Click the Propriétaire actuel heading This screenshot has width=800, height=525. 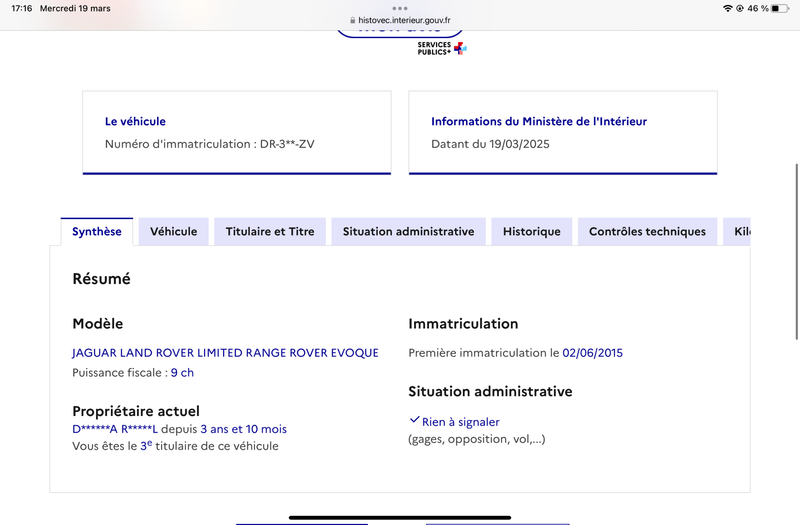tap(136, 411)
